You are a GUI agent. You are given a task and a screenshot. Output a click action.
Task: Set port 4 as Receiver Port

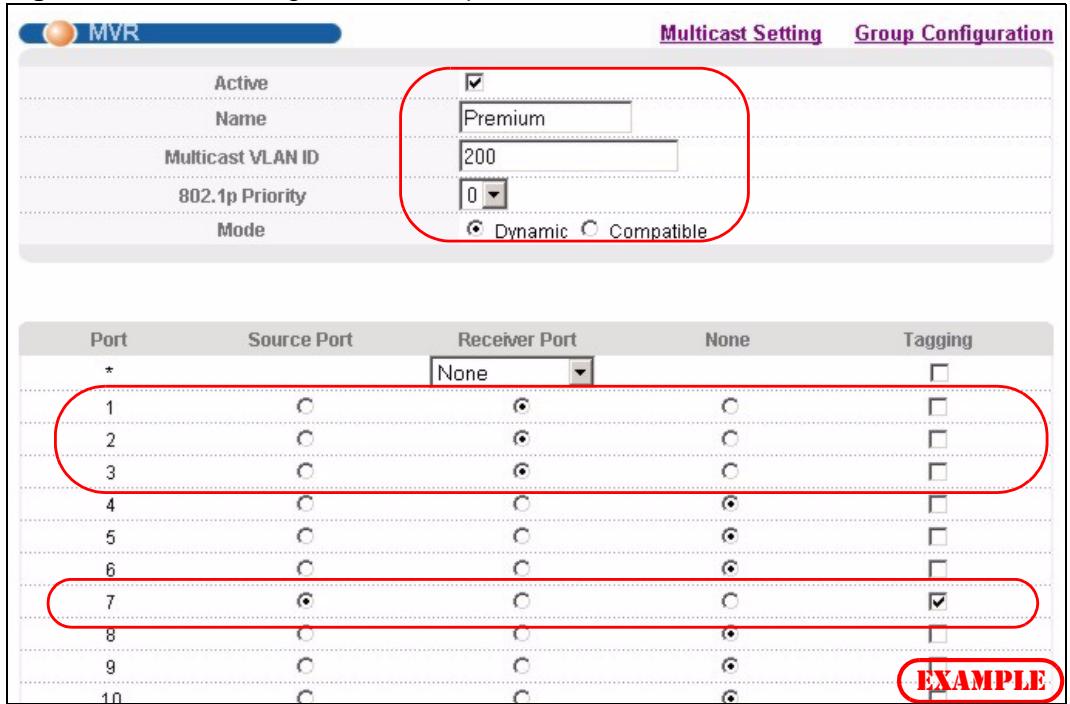522,503
